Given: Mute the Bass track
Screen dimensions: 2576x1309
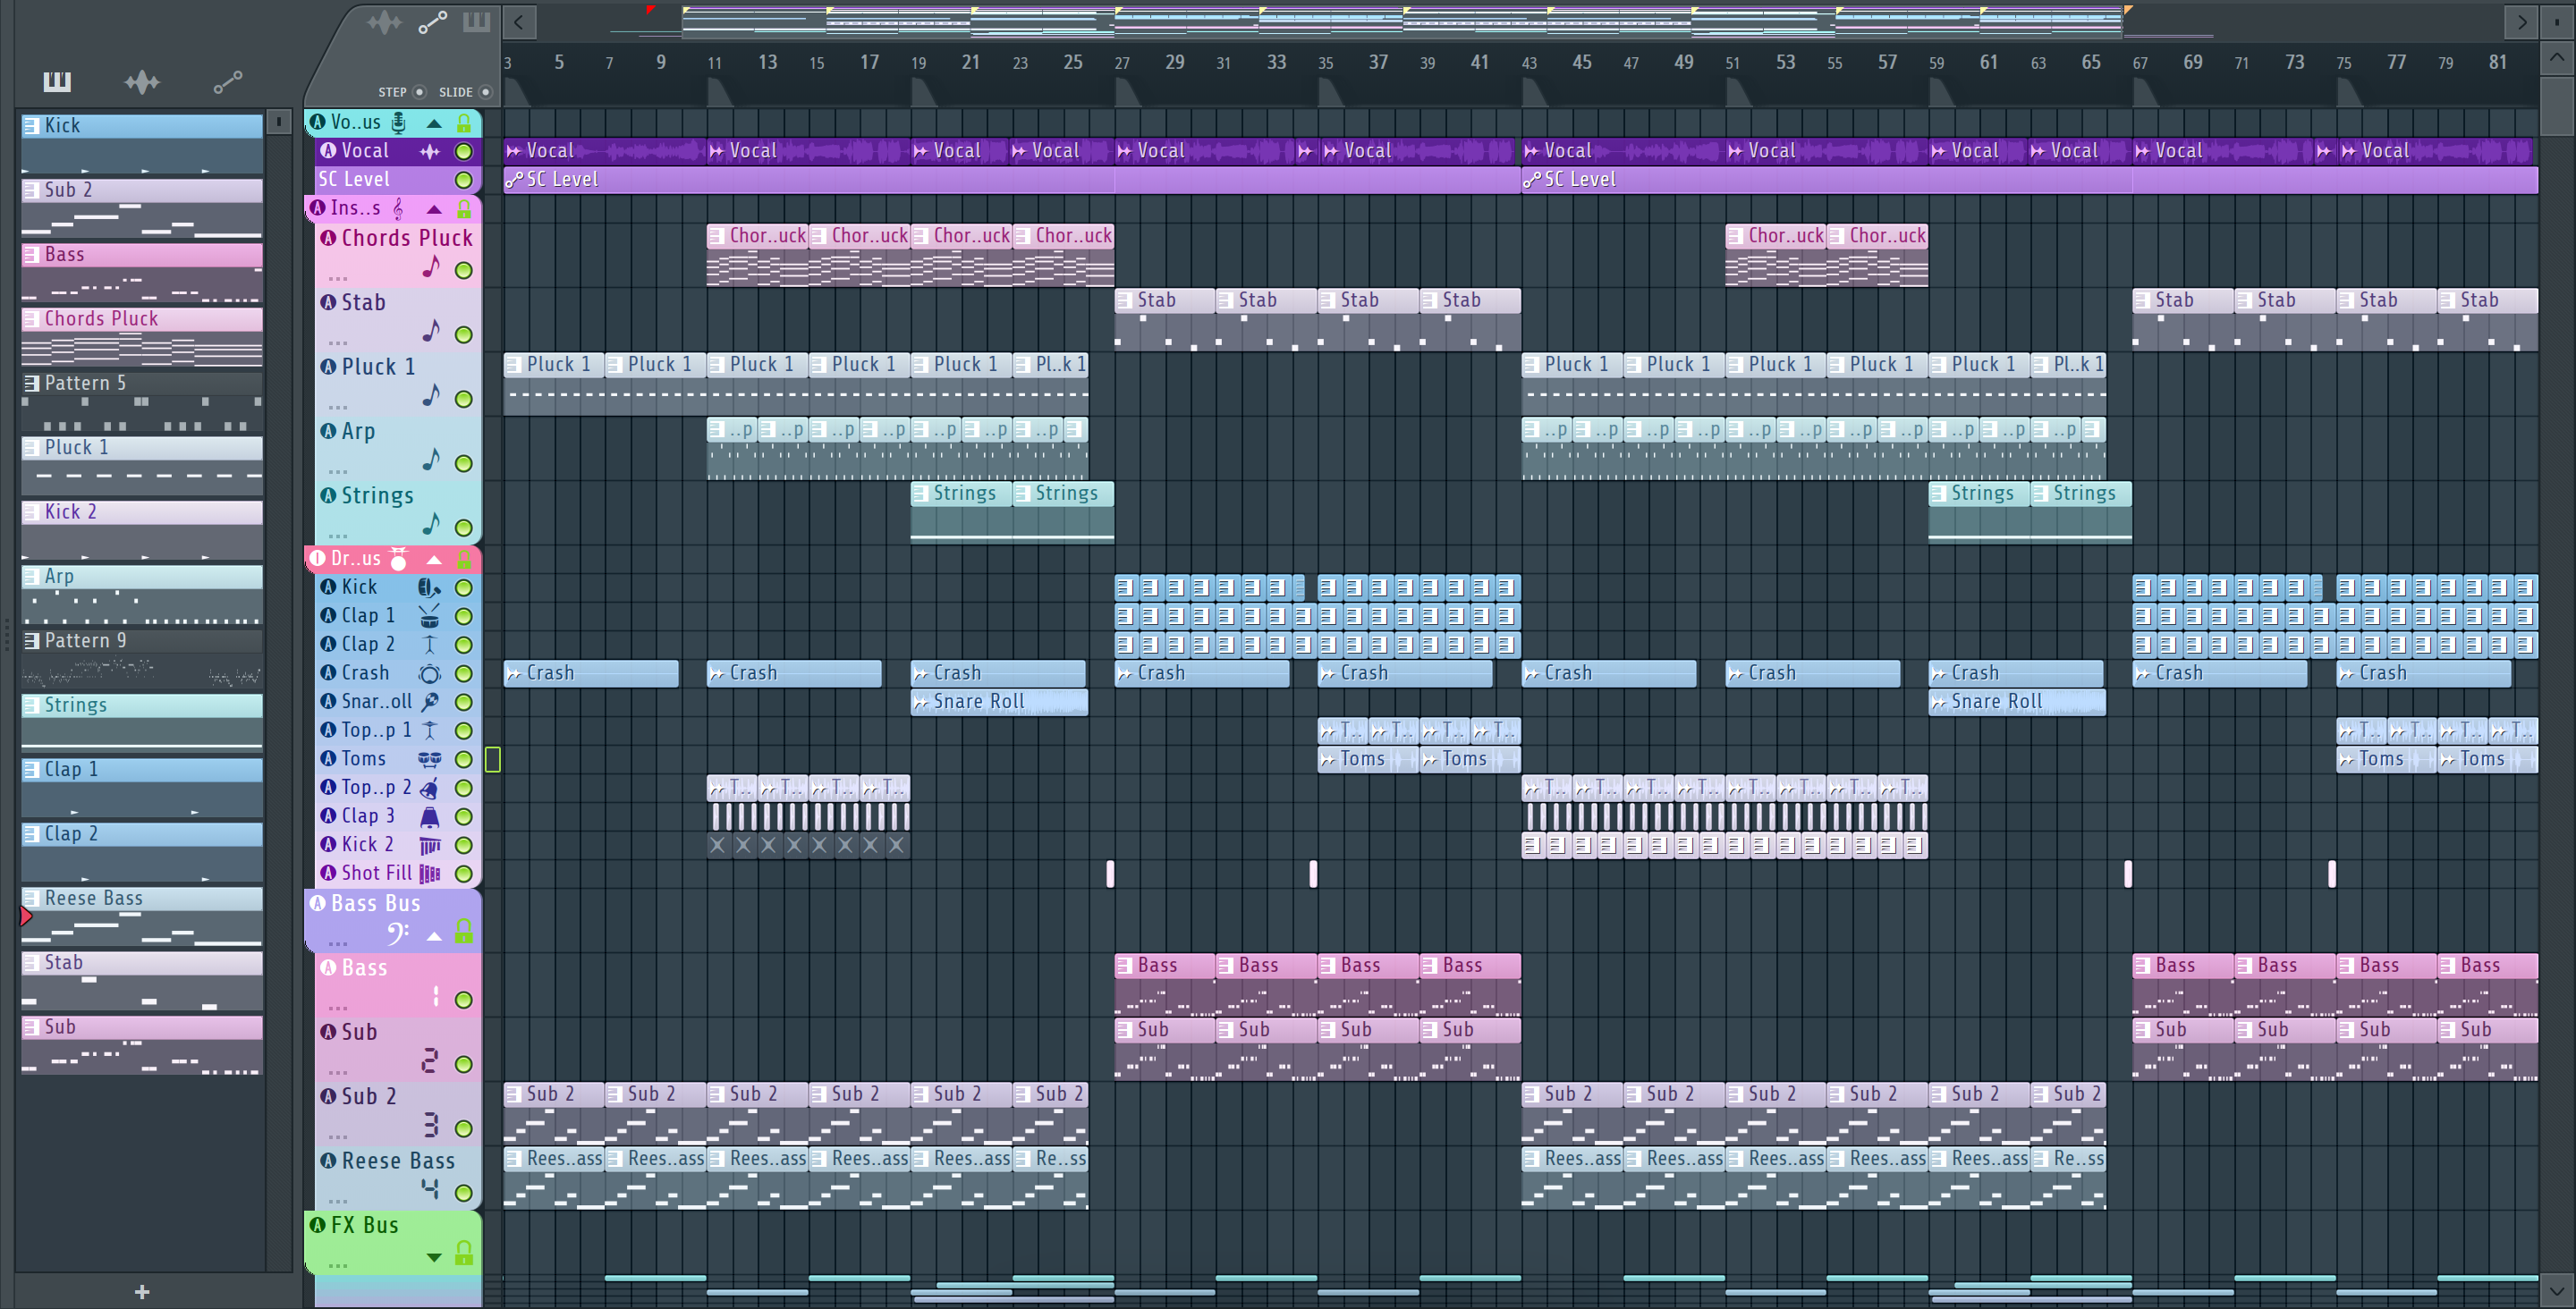Looking at the screenshot, I should click(464, 1000).
